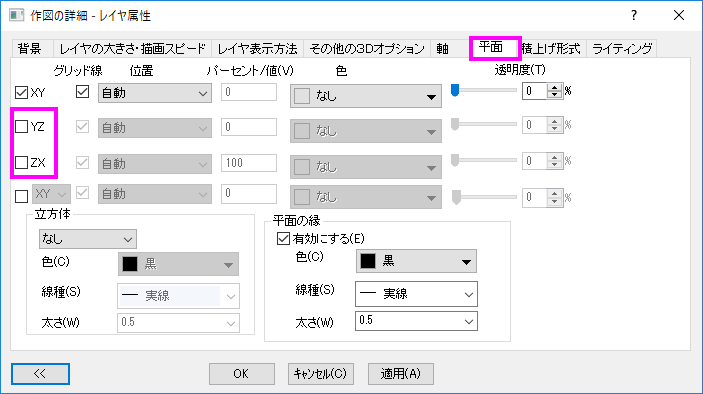The image size is (703, 394).
Task: Uncheck the XY plane checkbox
Action: tap(22, 93)
